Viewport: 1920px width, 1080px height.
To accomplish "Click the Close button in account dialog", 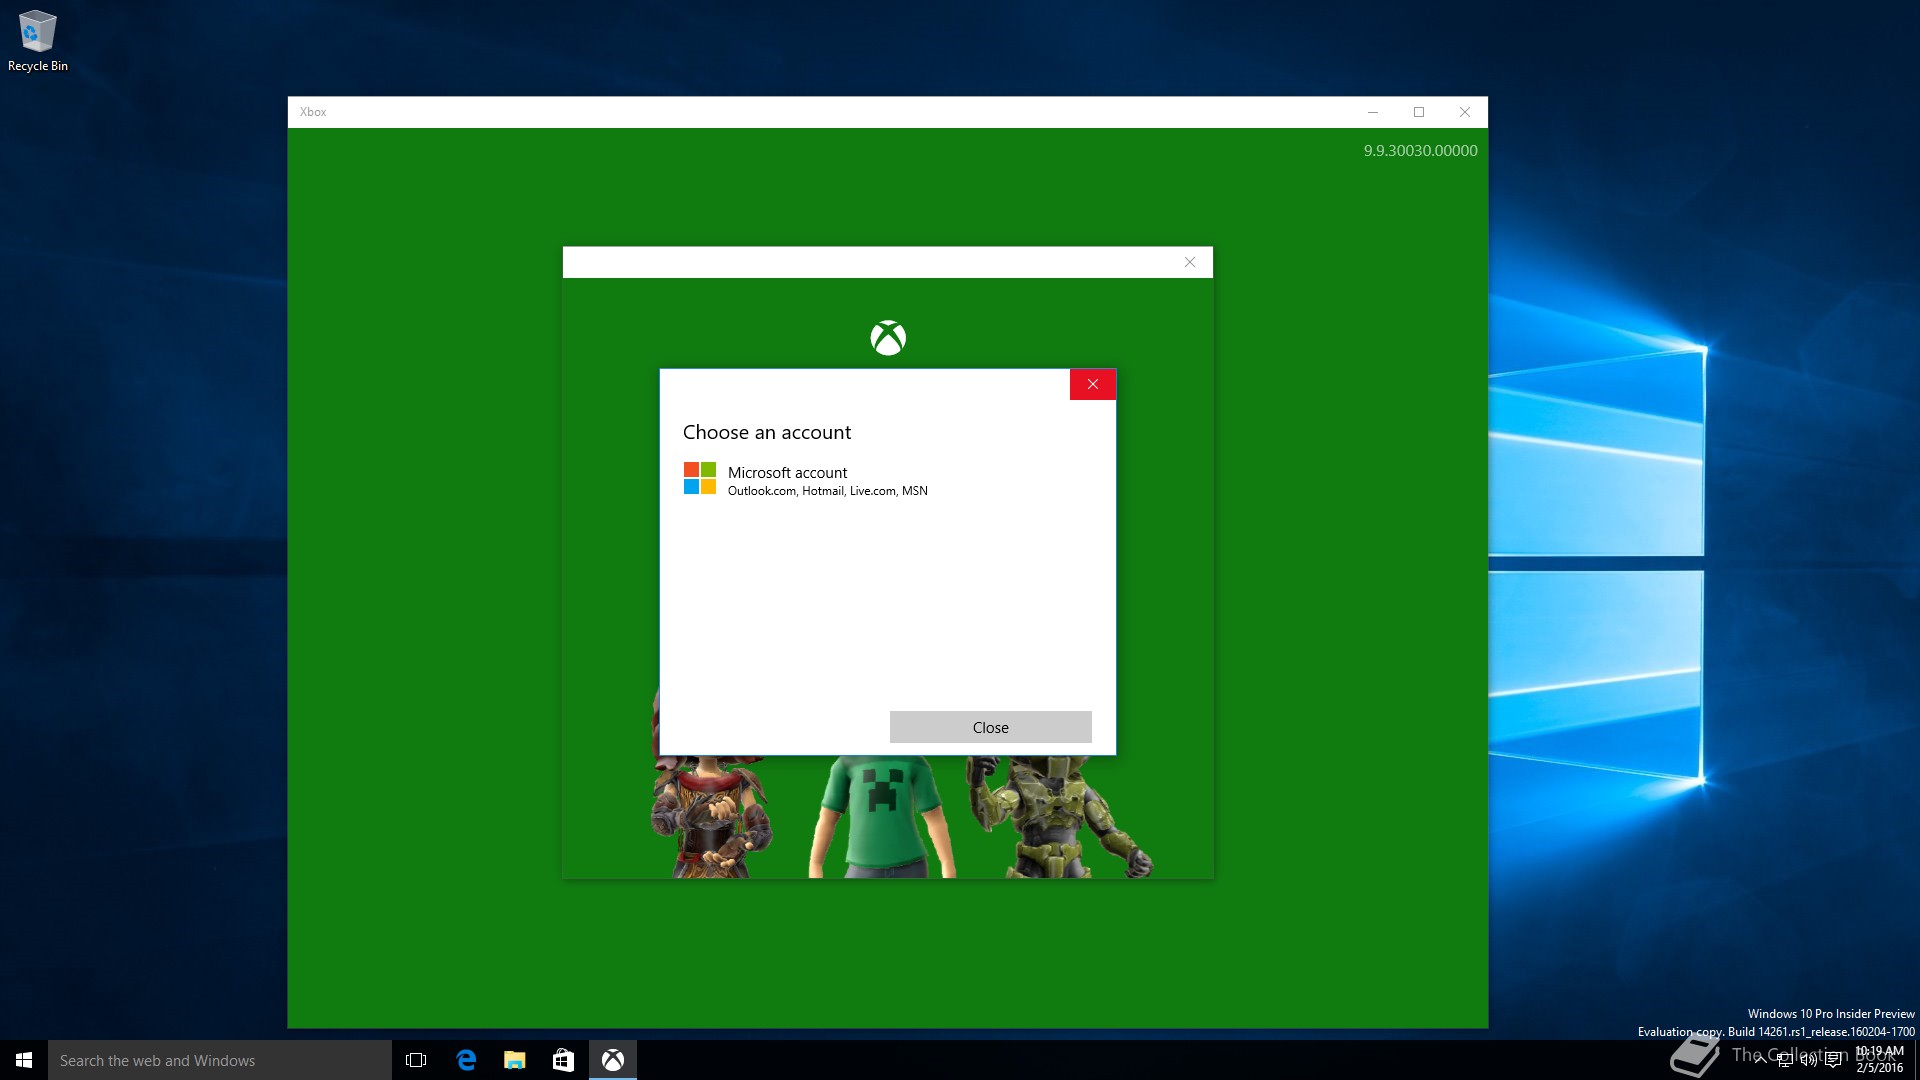I will click(x=990, y=727).
